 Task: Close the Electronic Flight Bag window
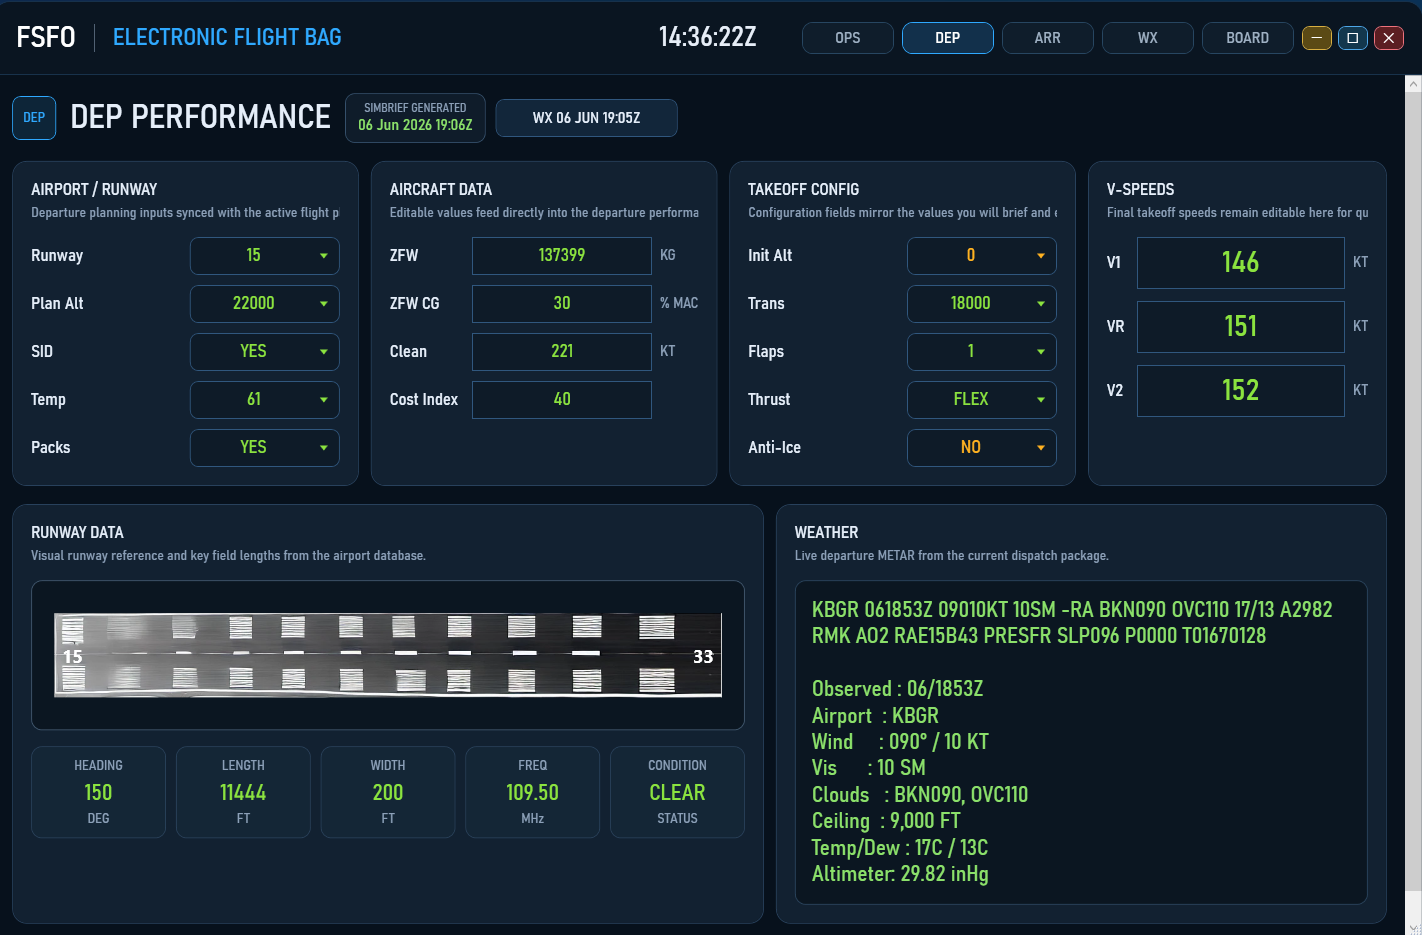click(x=1388, y=38)
